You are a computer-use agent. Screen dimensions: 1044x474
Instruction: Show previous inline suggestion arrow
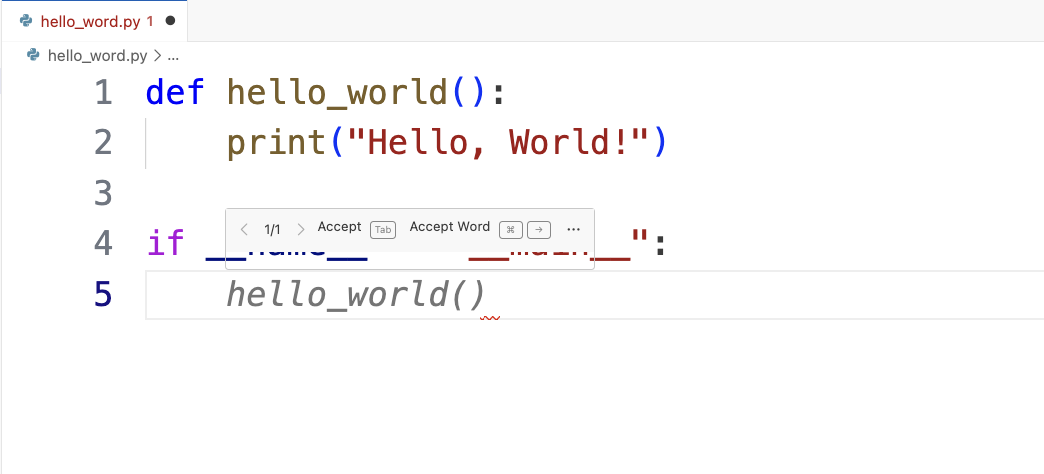pyautogui.click(x=244, y=230)
